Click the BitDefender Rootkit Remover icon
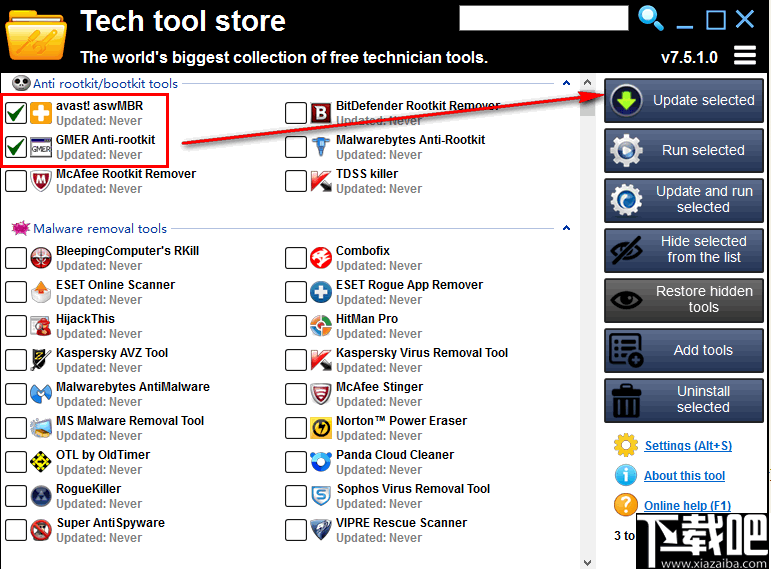 [x=321, y=113]
